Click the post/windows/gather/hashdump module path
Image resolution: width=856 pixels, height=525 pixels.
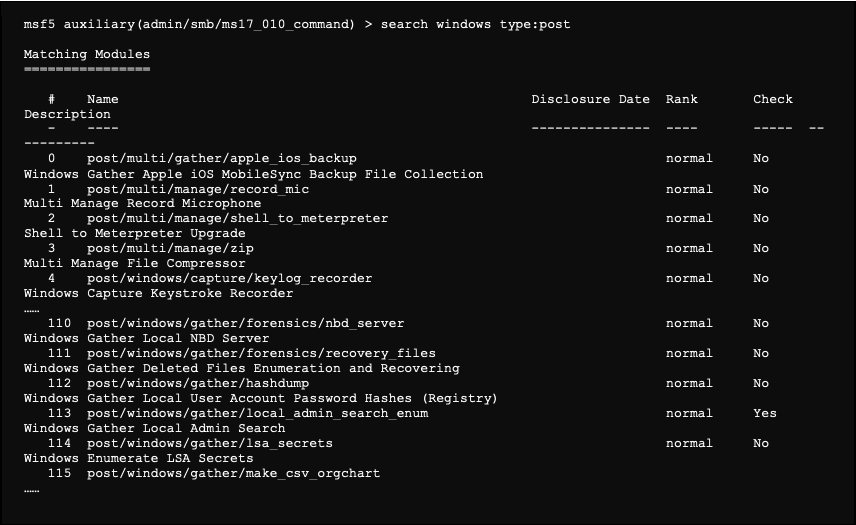pos(197,383)
